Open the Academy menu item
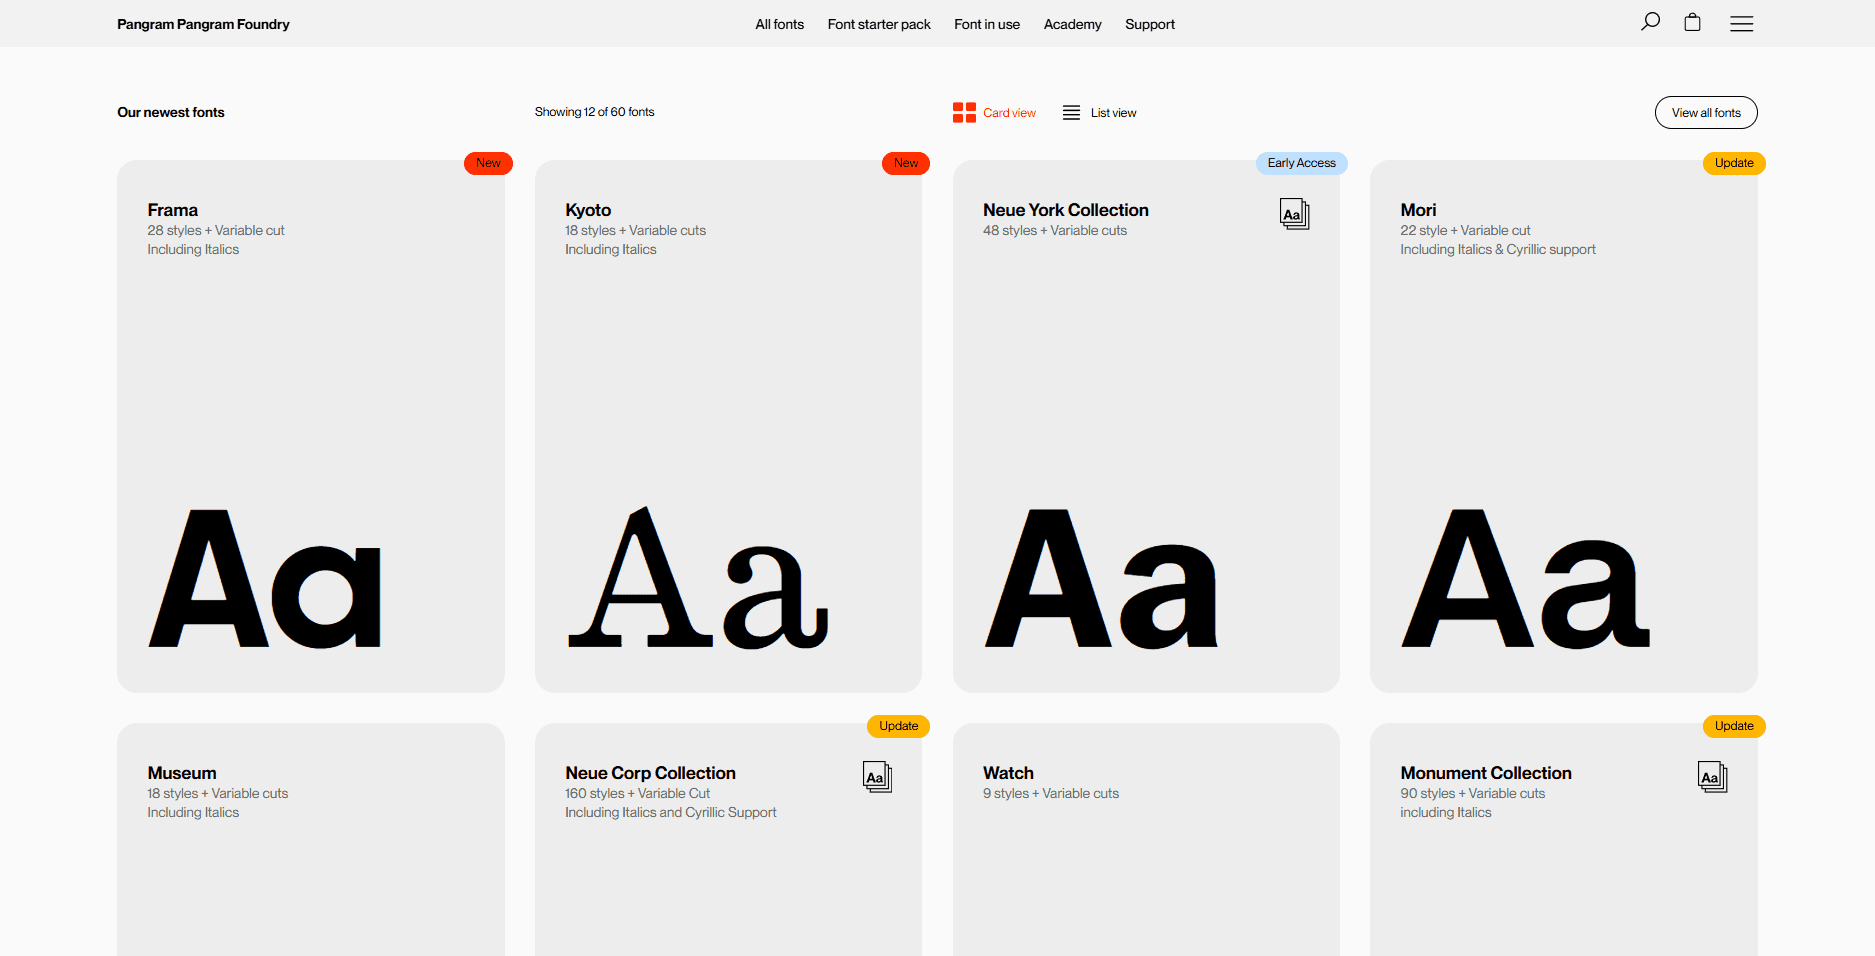The height and width of the screenshot is (956, 1875). tap(1072, 24)
